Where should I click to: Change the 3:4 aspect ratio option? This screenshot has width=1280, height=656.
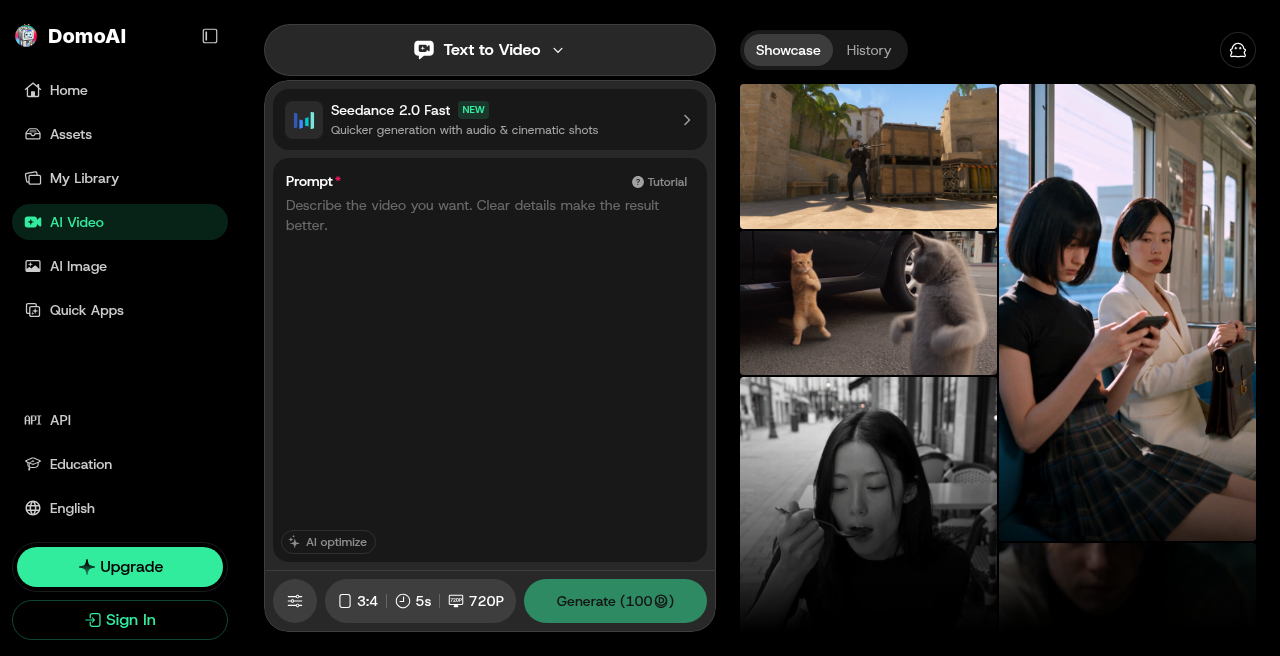pos(358,601)
